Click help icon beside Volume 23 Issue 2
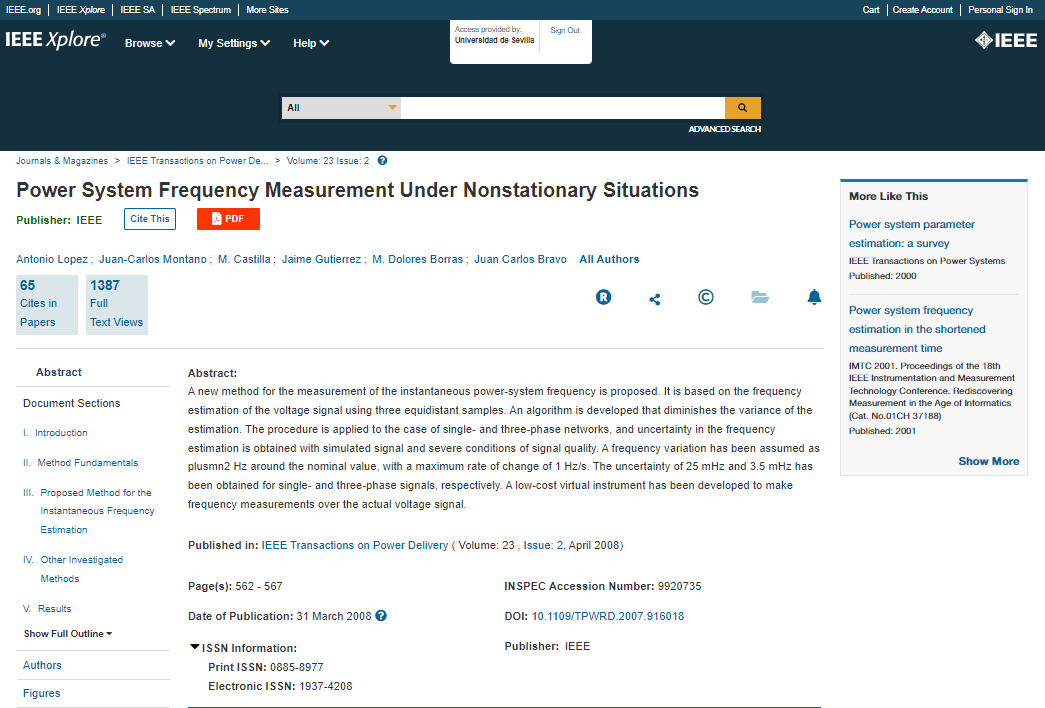Viewport: 1045px width, 708px height. pyautogui.click(x=382, y=160)
